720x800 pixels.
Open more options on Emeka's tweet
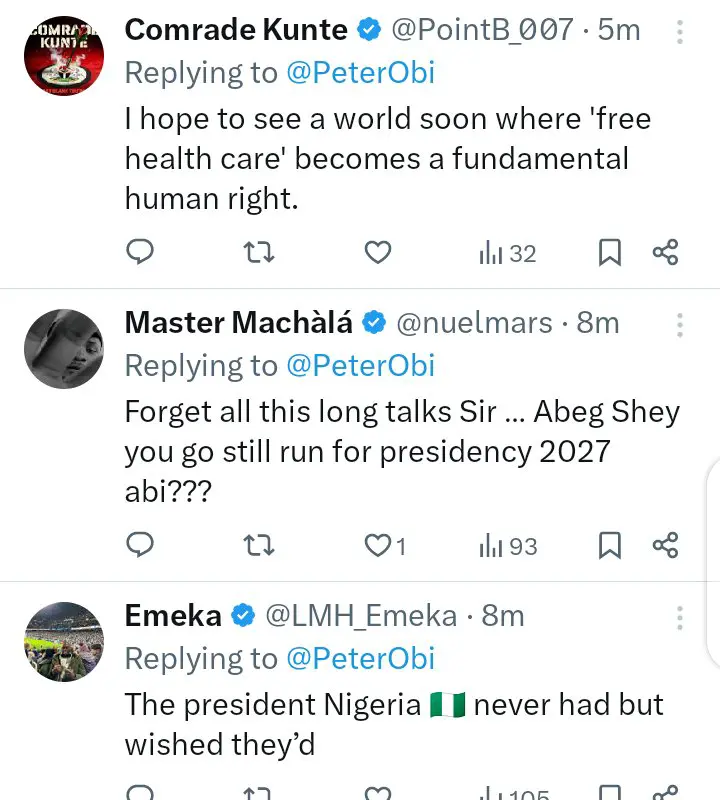[x=680, y=617]
